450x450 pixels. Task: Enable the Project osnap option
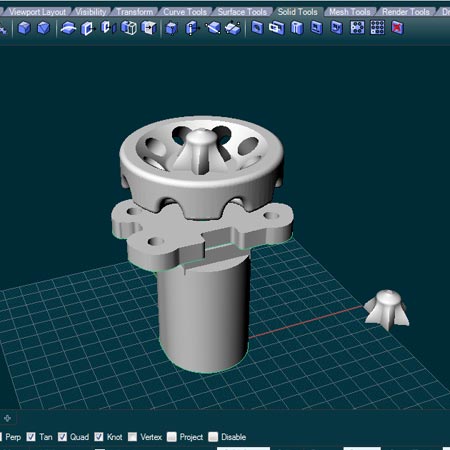click(172, 437)
